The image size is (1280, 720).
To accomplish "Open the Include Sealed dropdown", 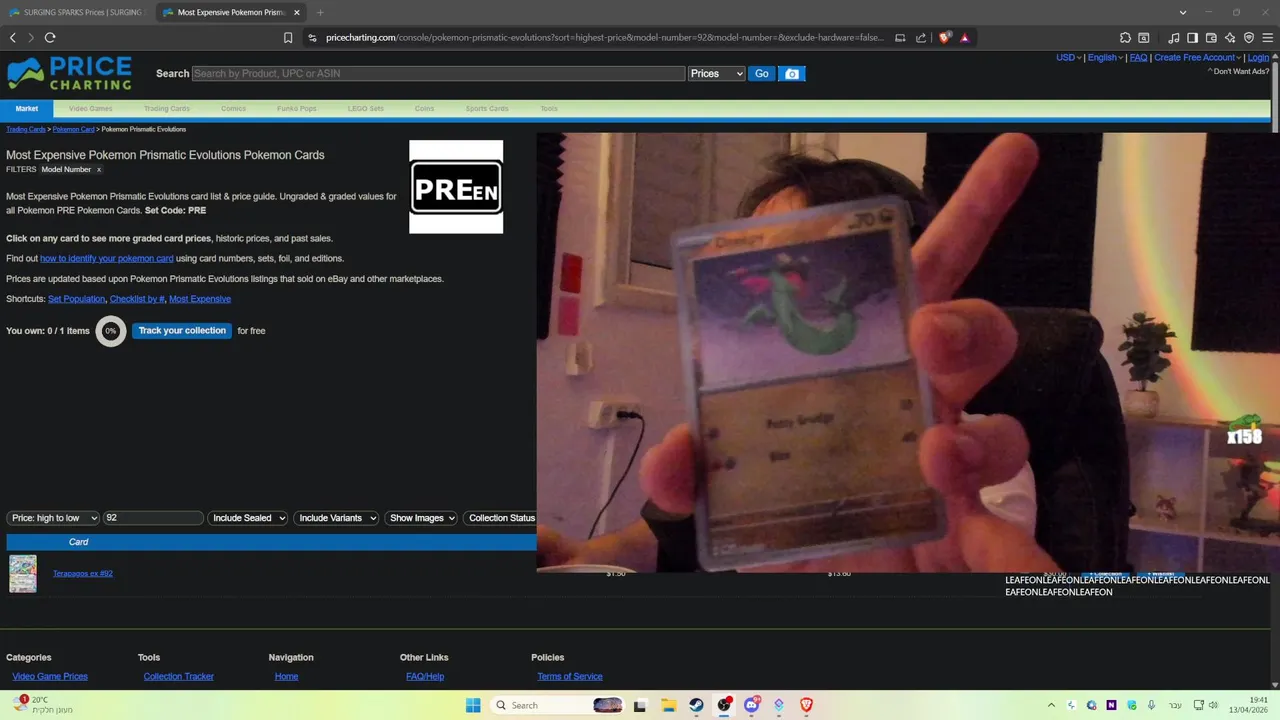I will click(x=247, y=518).
